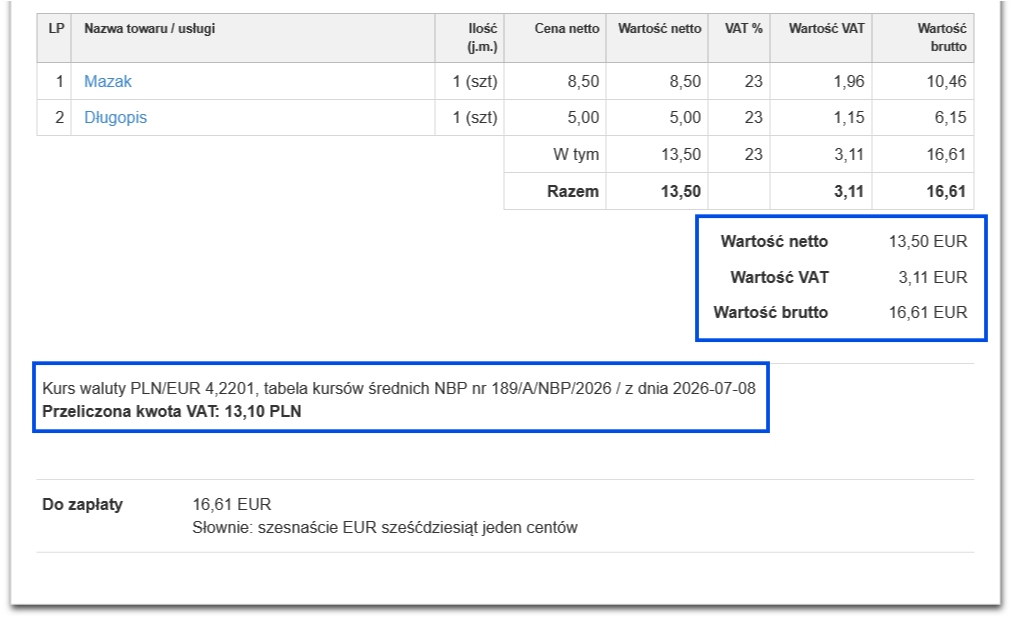
Task: Select Przeliczona kwota VAT 13,10 PLN text
Action: click(172, 412)
